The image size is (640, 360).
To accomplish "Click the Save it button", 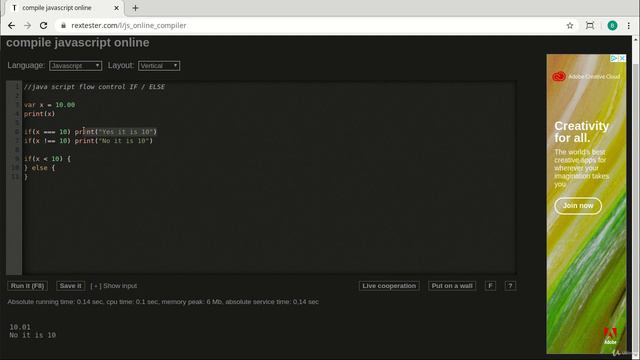I will click(71, 286).
